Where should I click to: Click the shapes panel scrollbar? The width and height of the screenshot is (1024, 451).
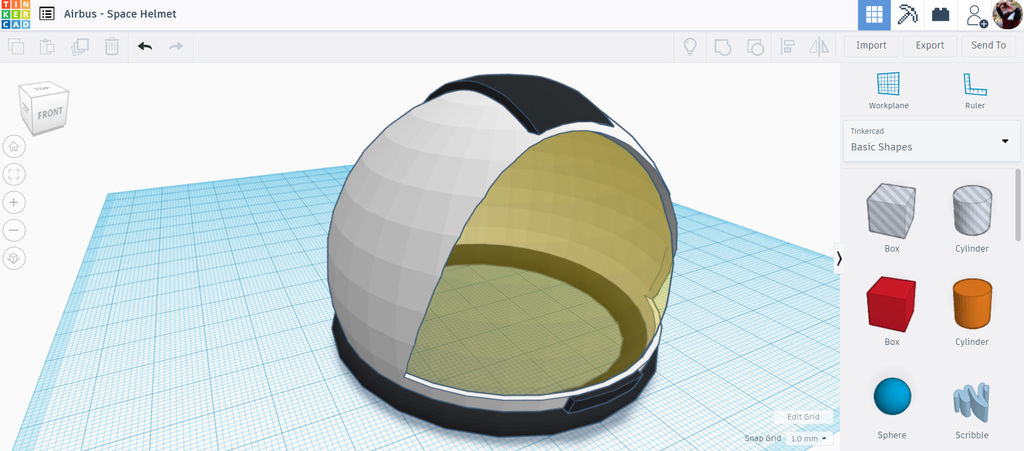click(x=1018, y=204)
